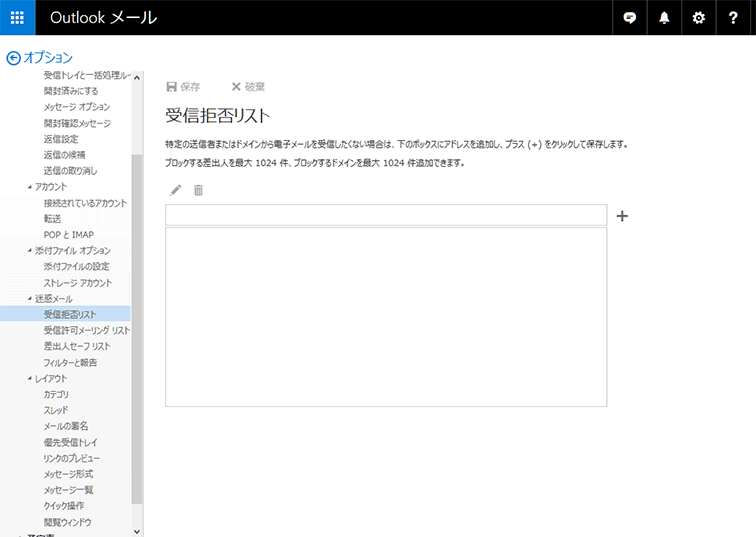The height and width of the screenshot is (537, 756).
Task: Open the settings gear
Action: 698,18
